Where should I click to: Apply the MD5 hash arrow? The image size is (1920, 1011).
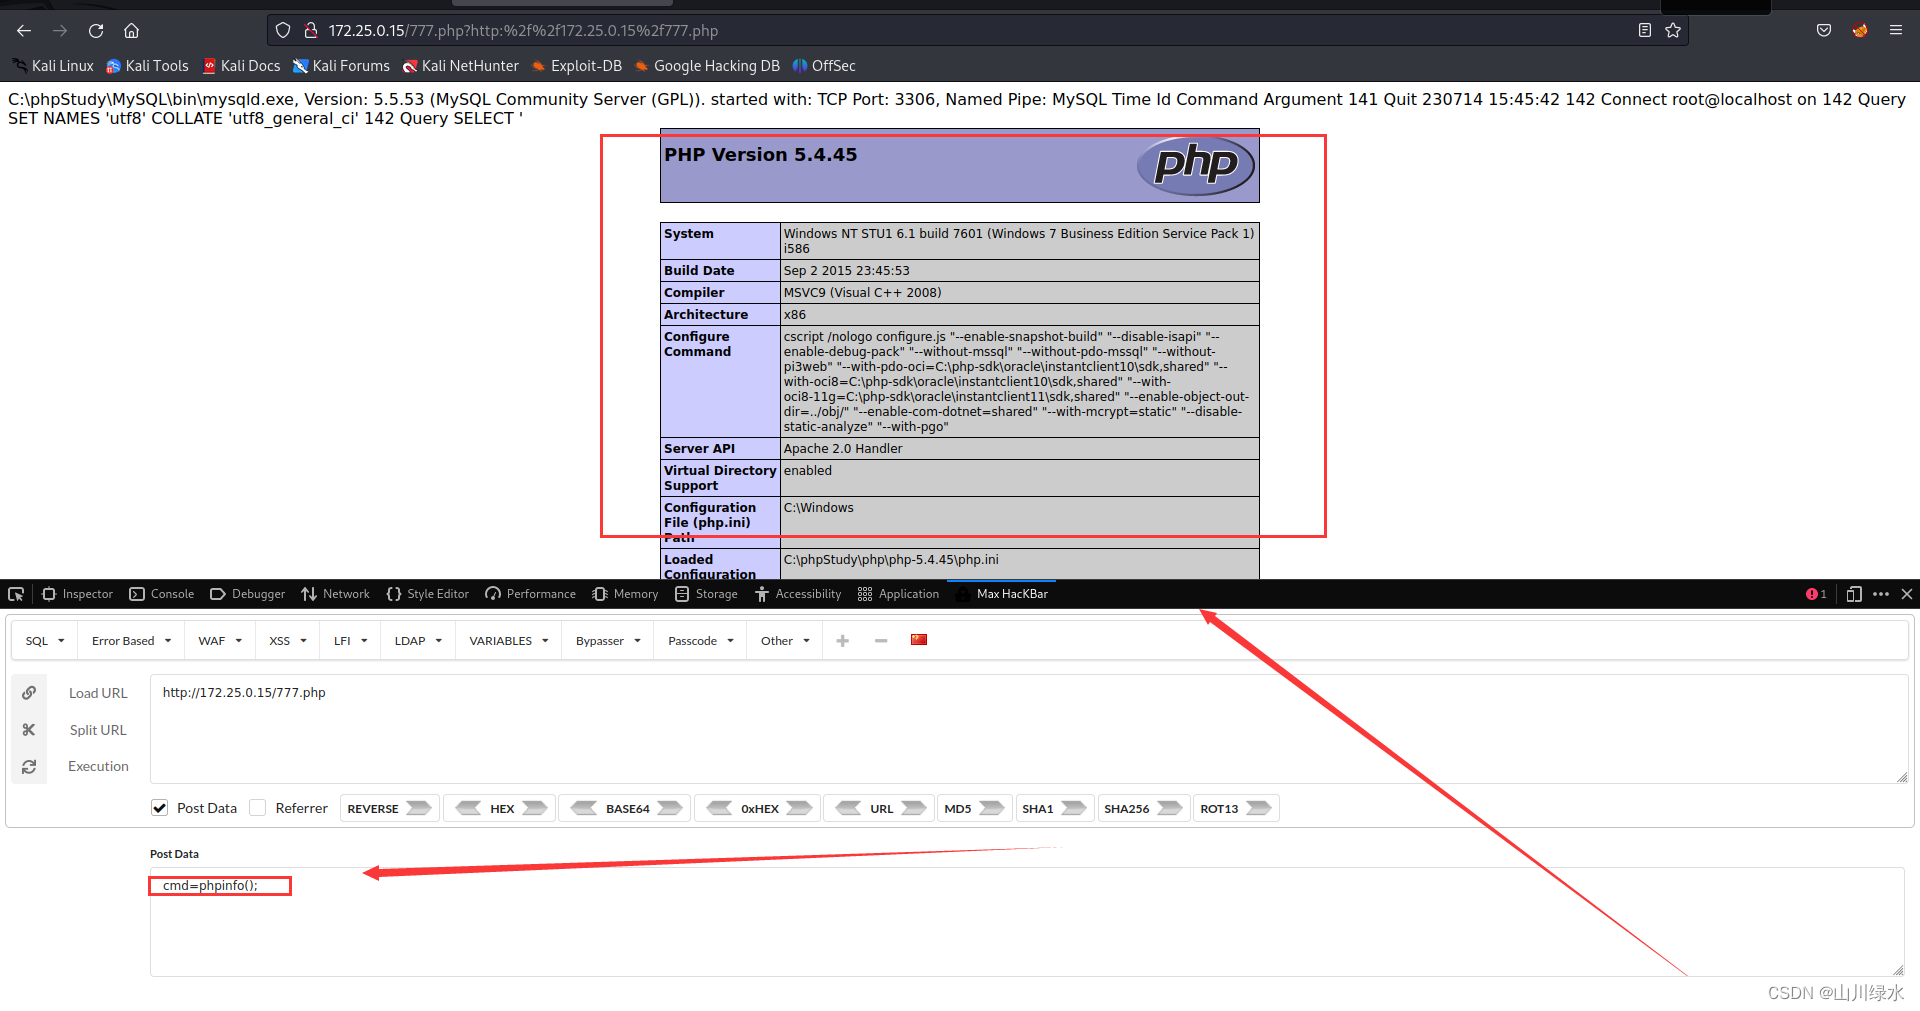pos(992,808)
